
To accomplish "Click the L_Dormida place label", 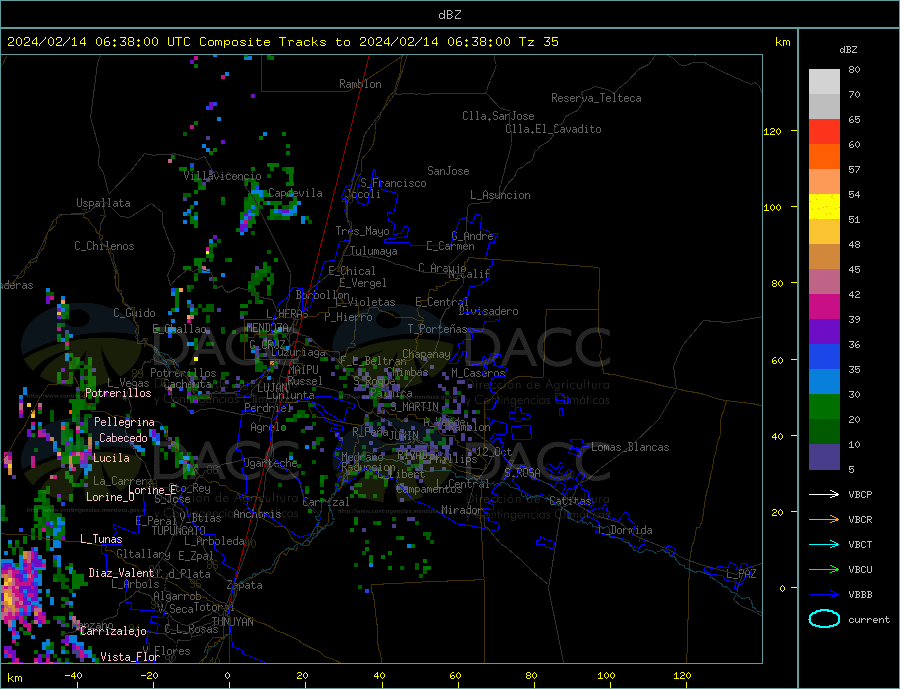I will tap(626, 530).
